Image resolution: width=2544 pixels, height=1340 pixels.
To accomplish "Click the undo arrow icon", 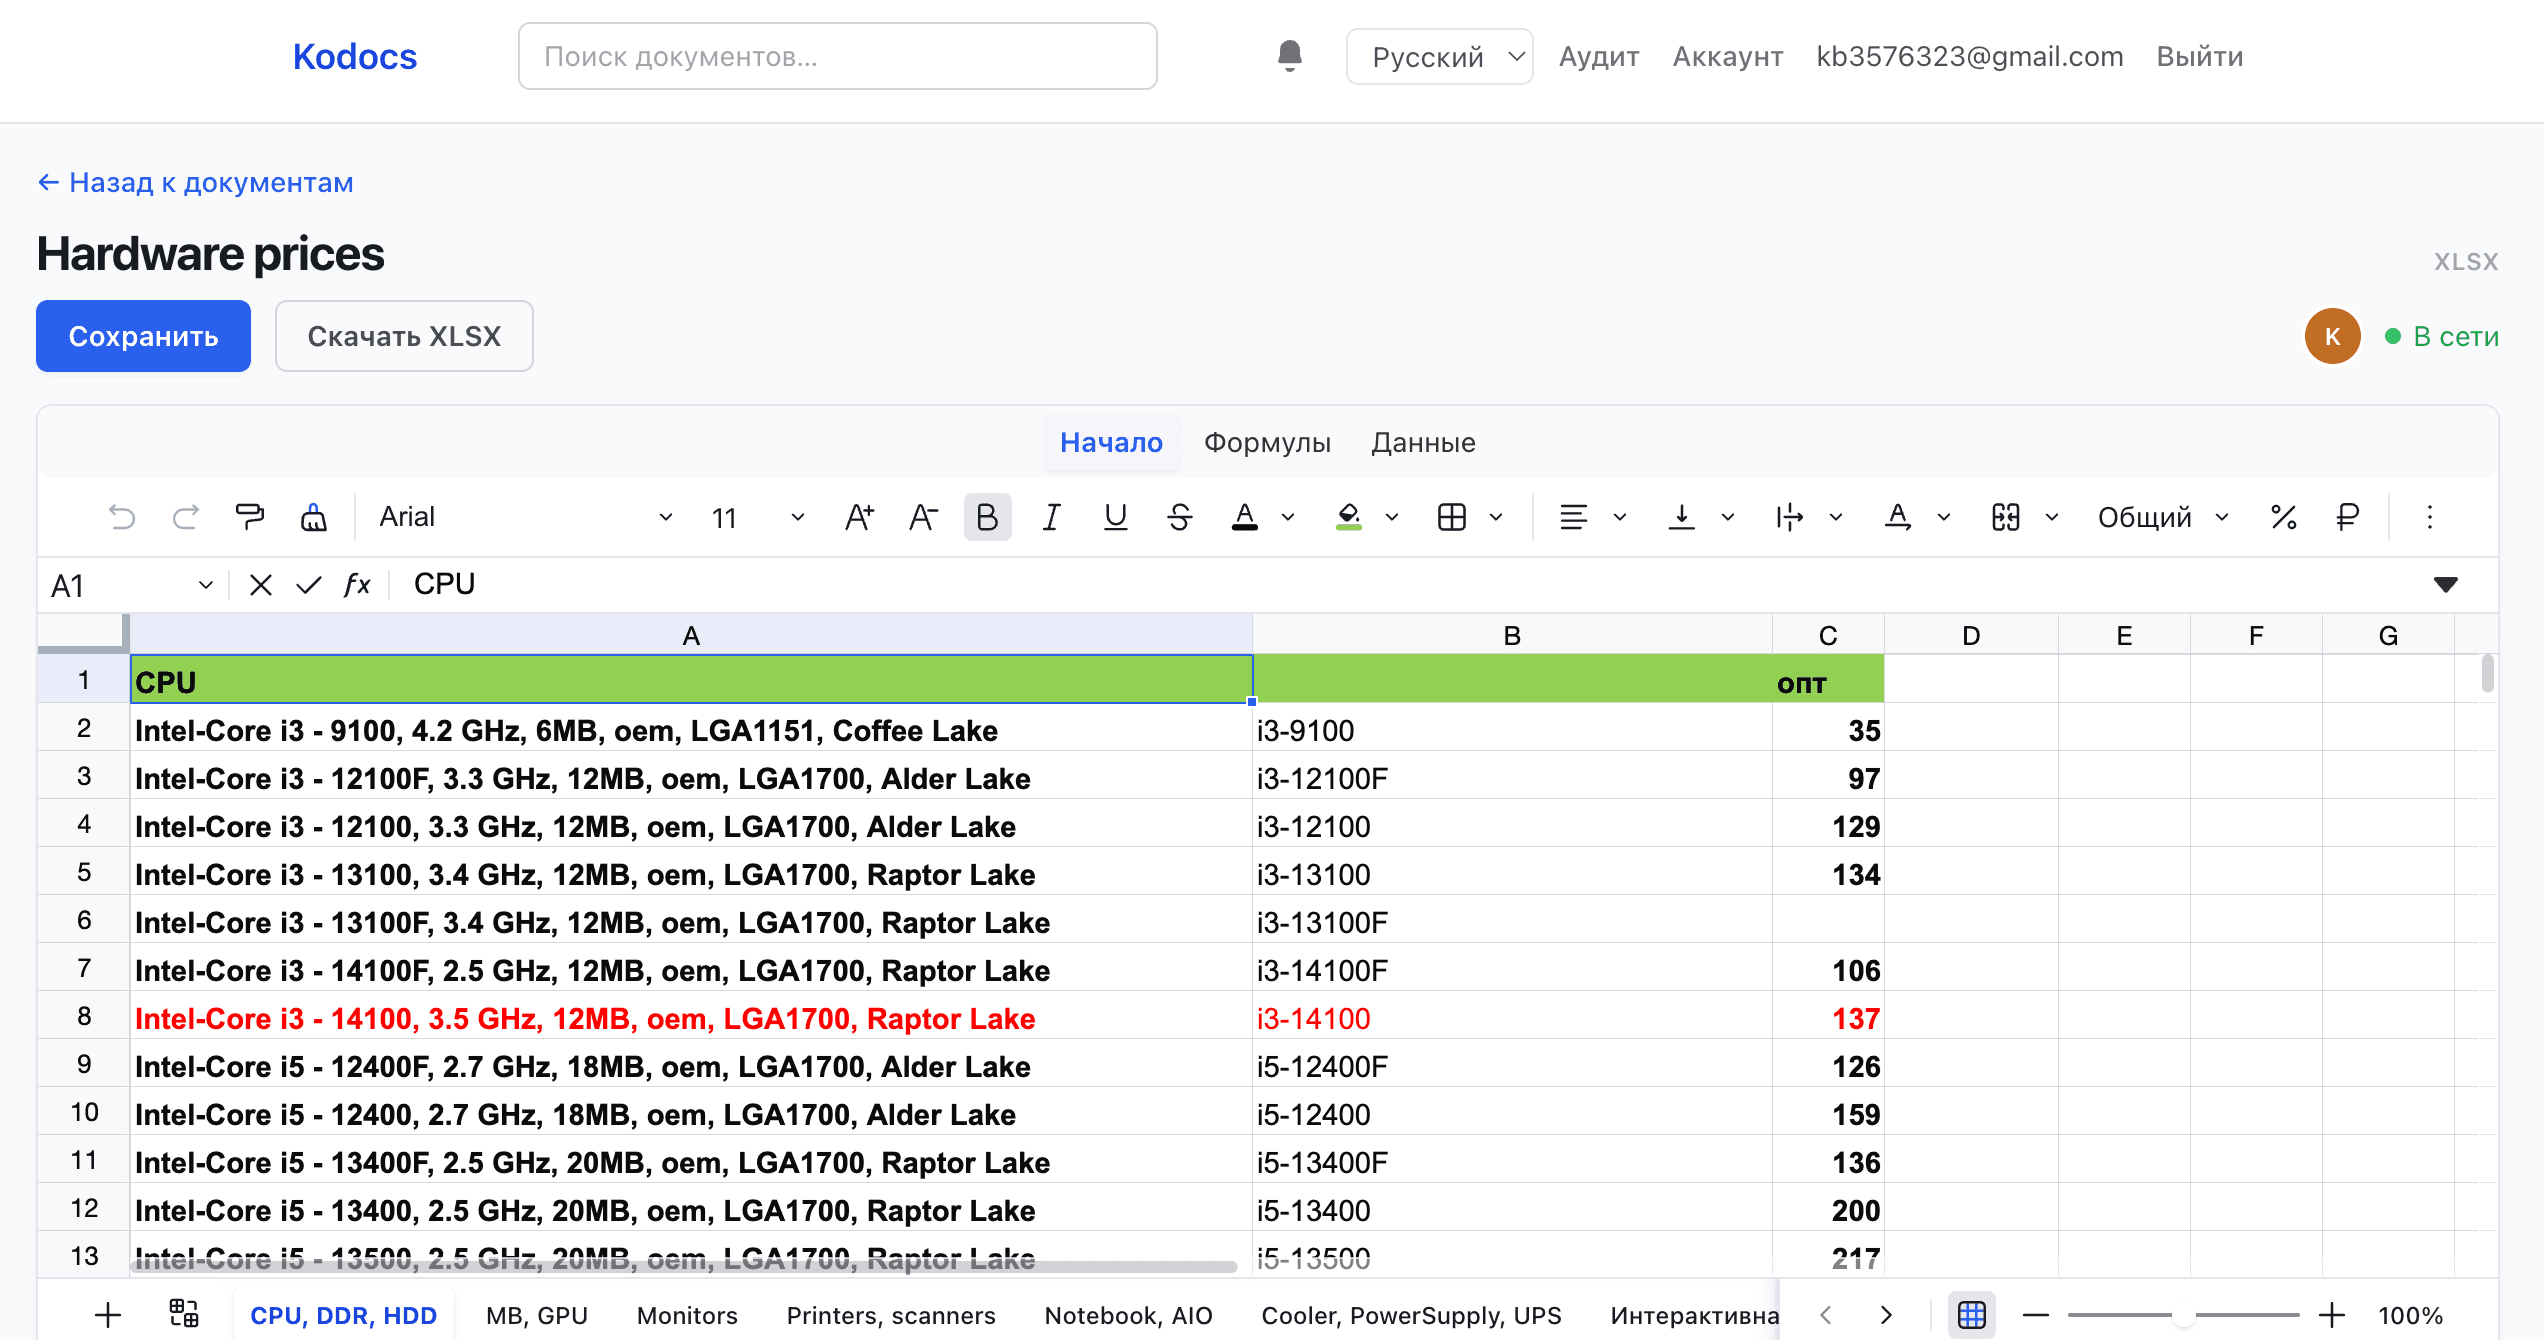I will (122, 517).
